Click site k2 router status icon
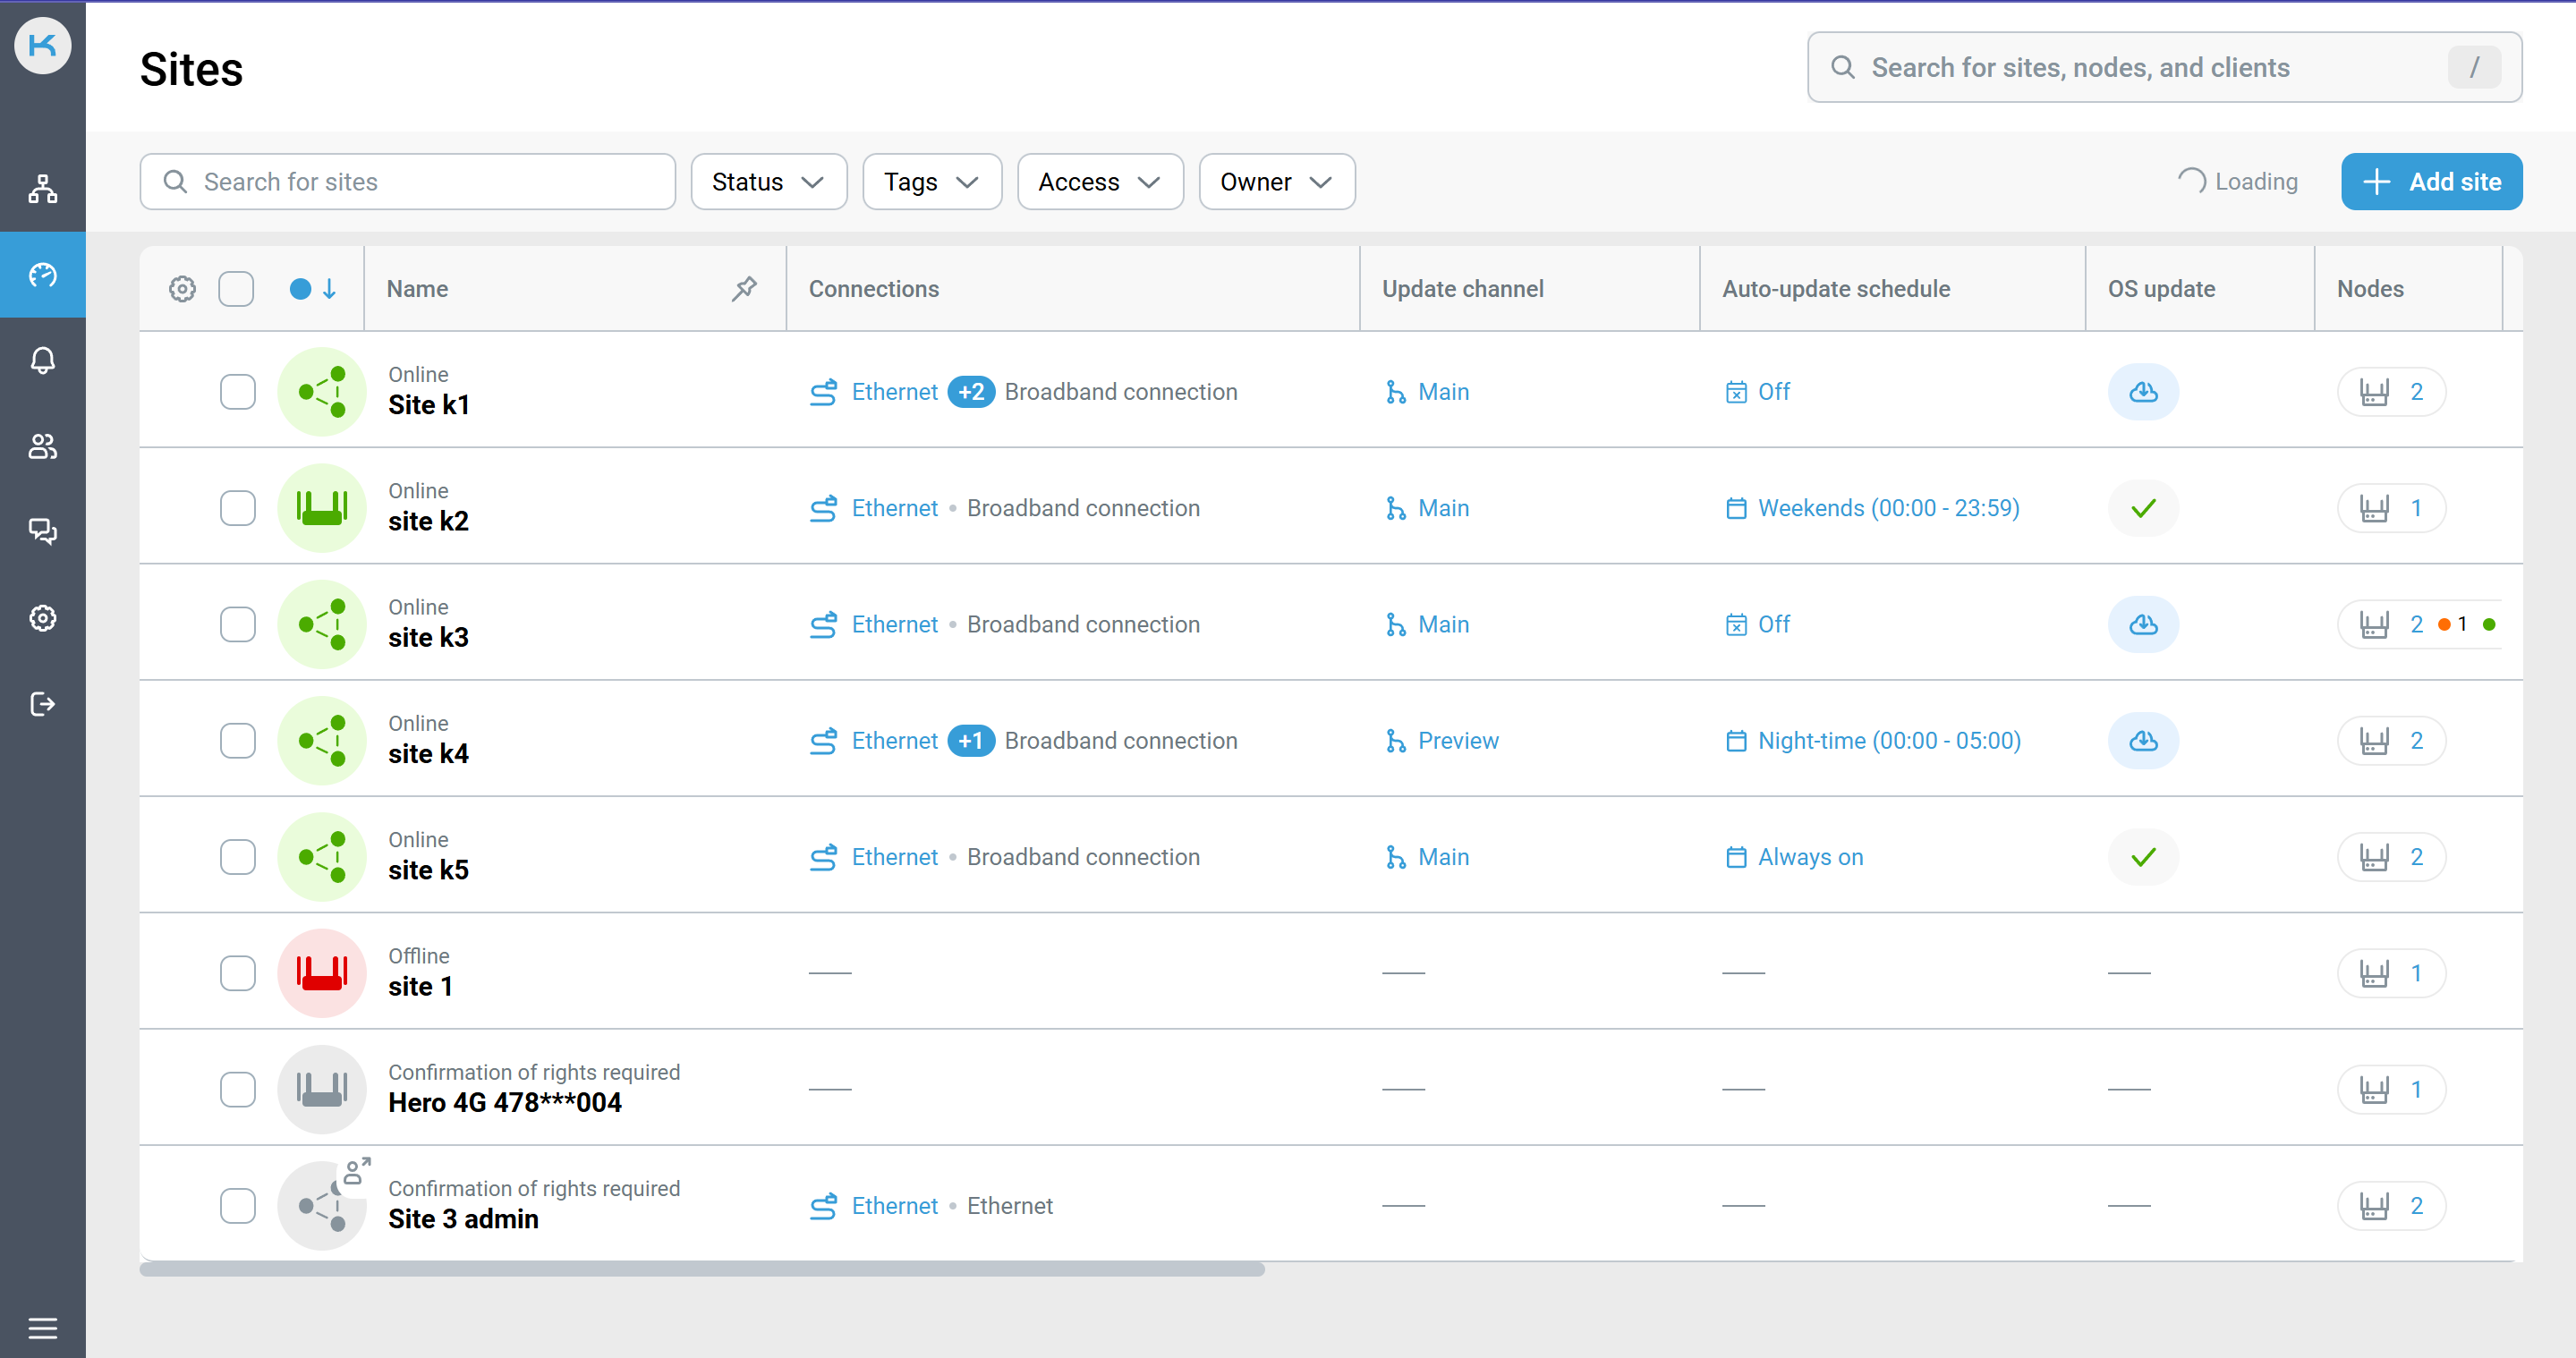Screen dimensions: 2576x1358 [322, 508]
